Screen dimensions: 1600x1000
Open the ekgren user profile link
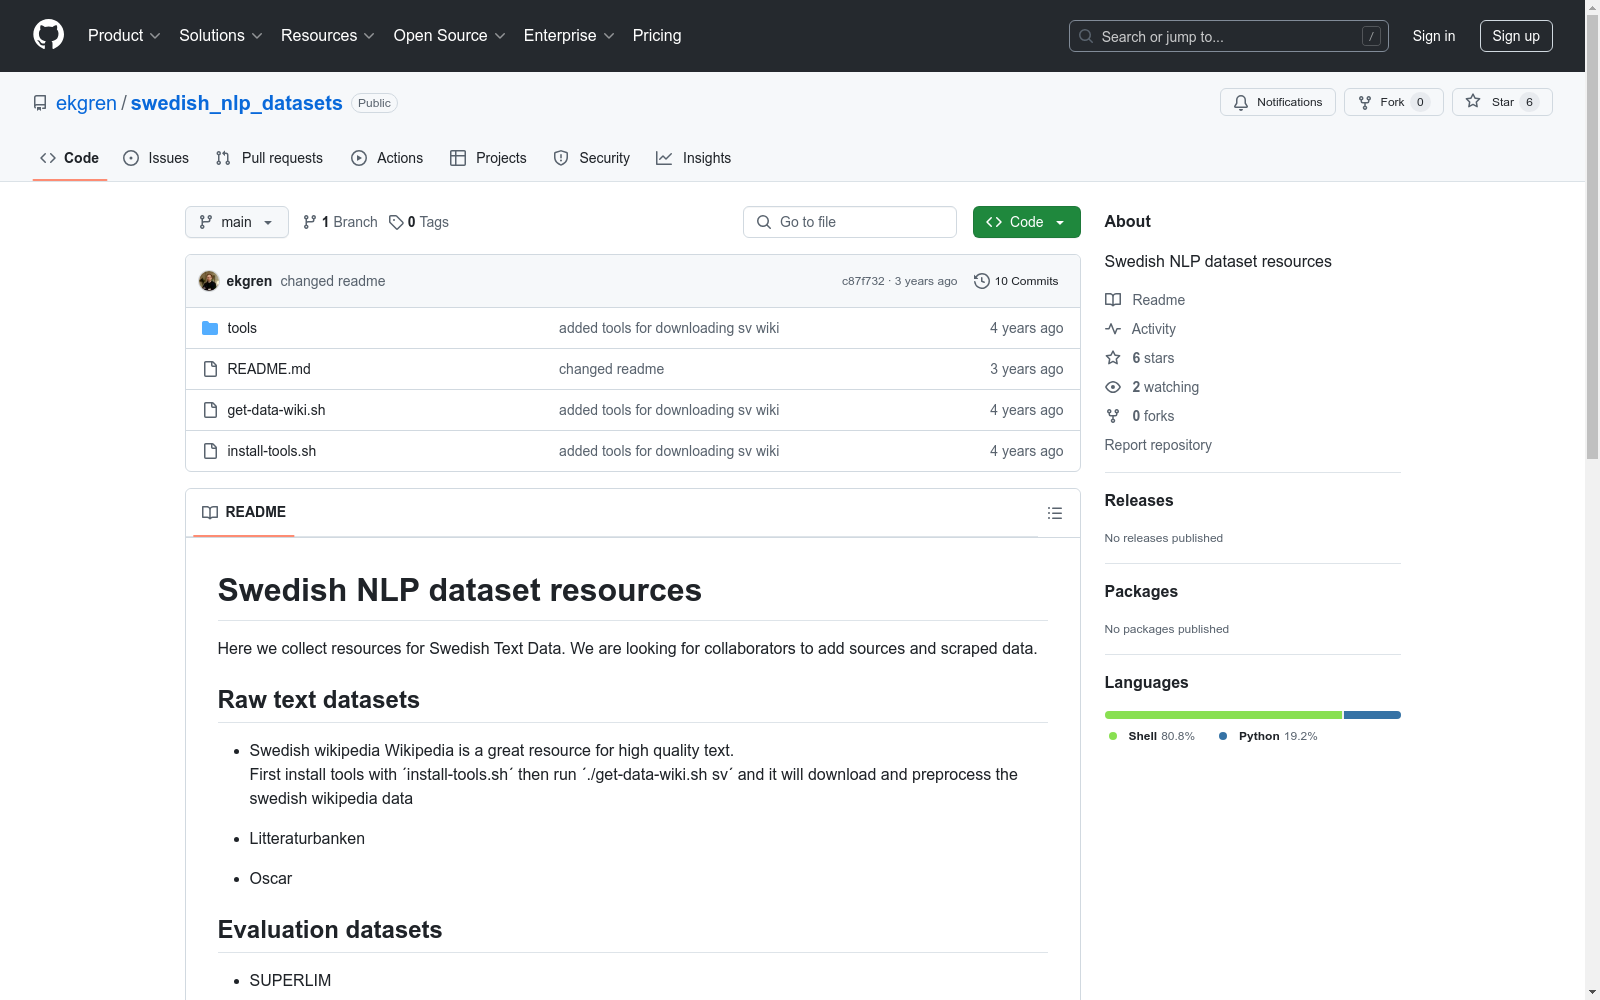[86, 103]
